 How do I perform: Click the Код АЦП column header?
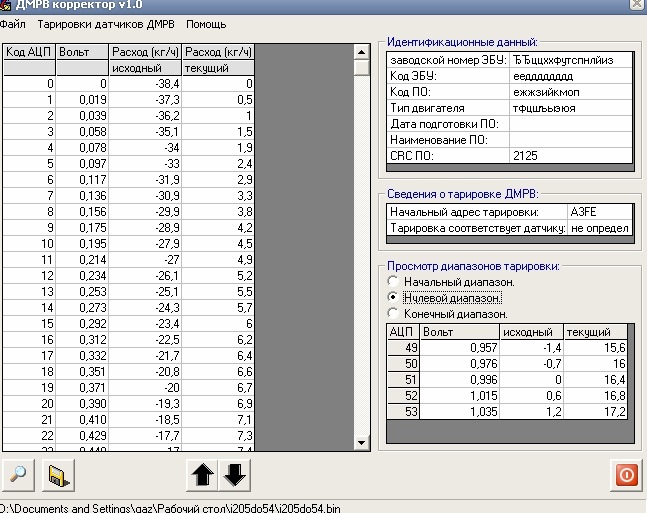(x=28, y=51)
